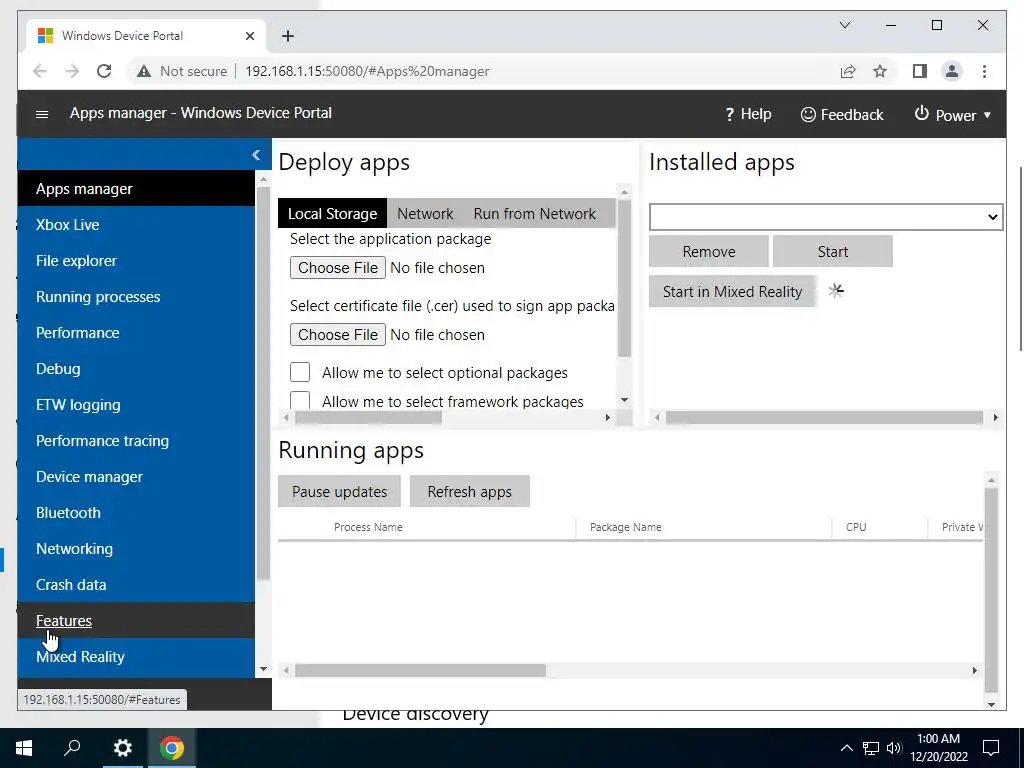Click the browser address bar URL
The image size is (1024, 768).
(x=367, y=71)
